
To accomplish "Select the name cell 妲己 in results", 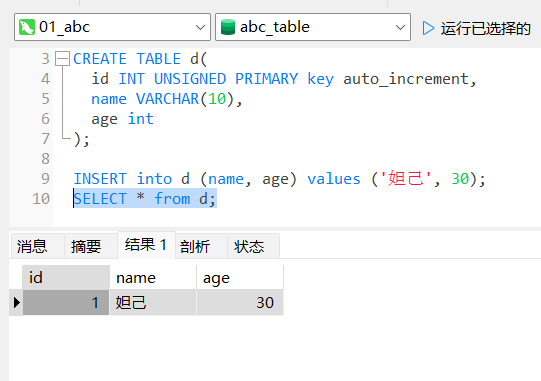I will point(153,302).
